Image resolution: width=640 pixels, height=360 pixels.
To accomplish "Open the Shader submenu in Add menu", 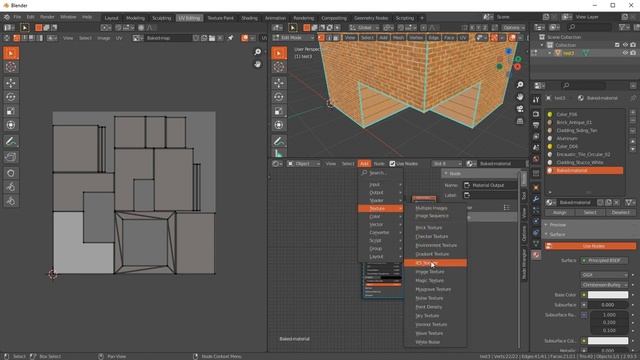I will point(380,200).
